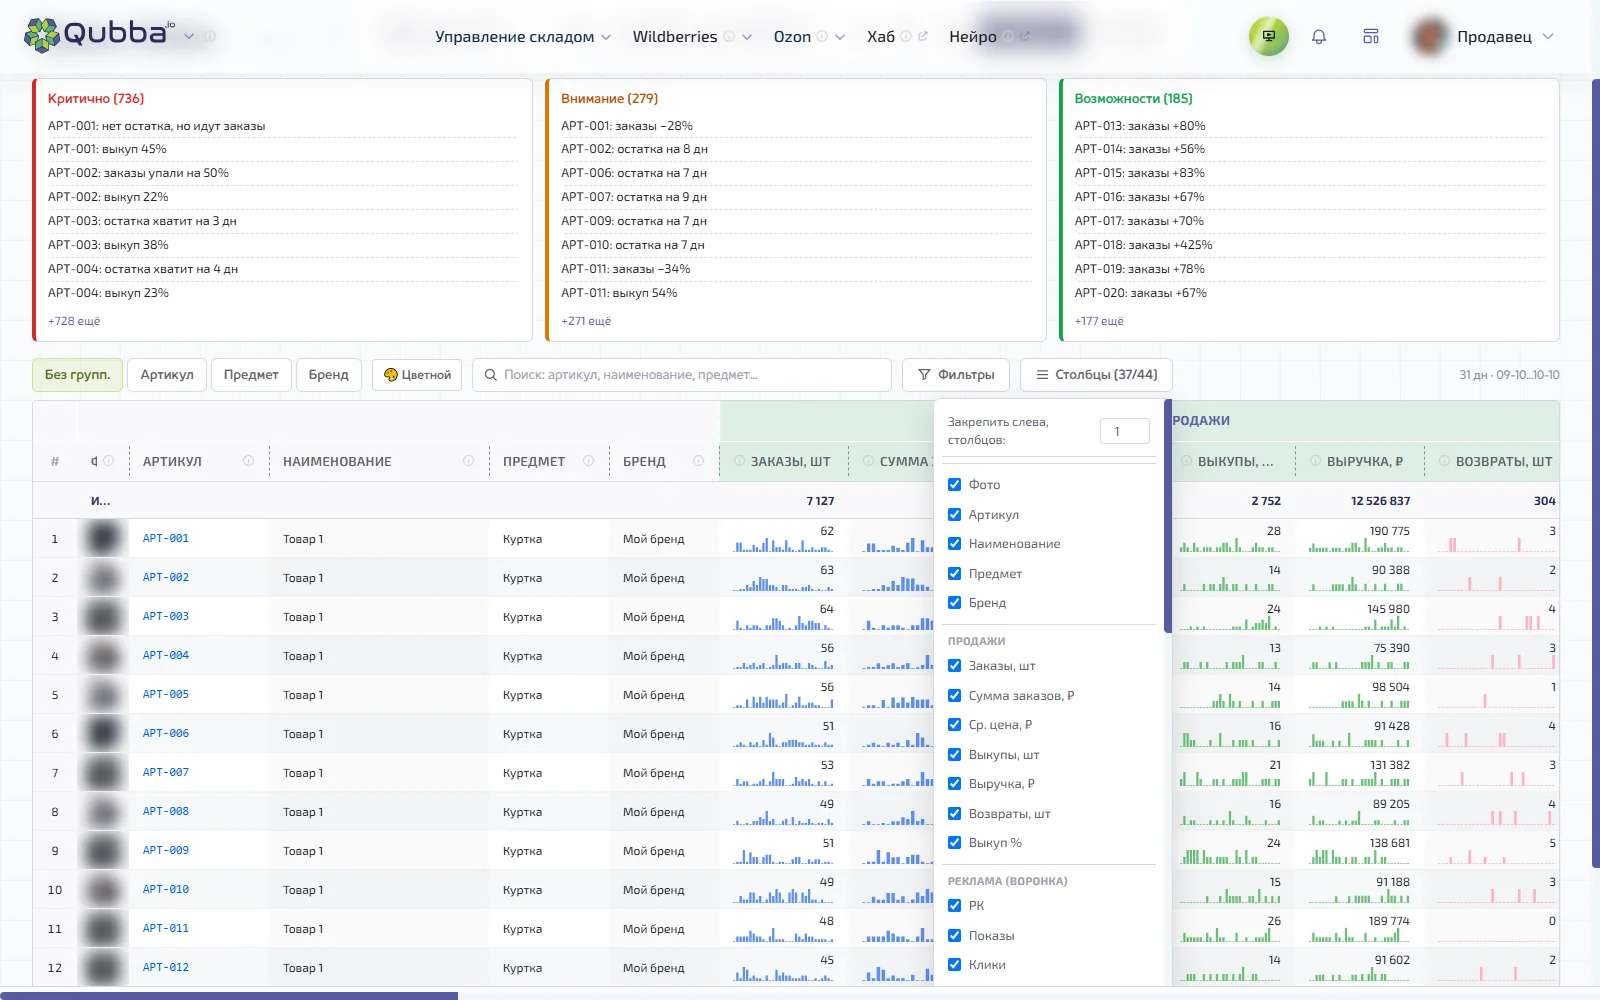Click the info icon beside Предмет column
1600x1000 pixels.
pyautogui.click(x=588, y=461)
